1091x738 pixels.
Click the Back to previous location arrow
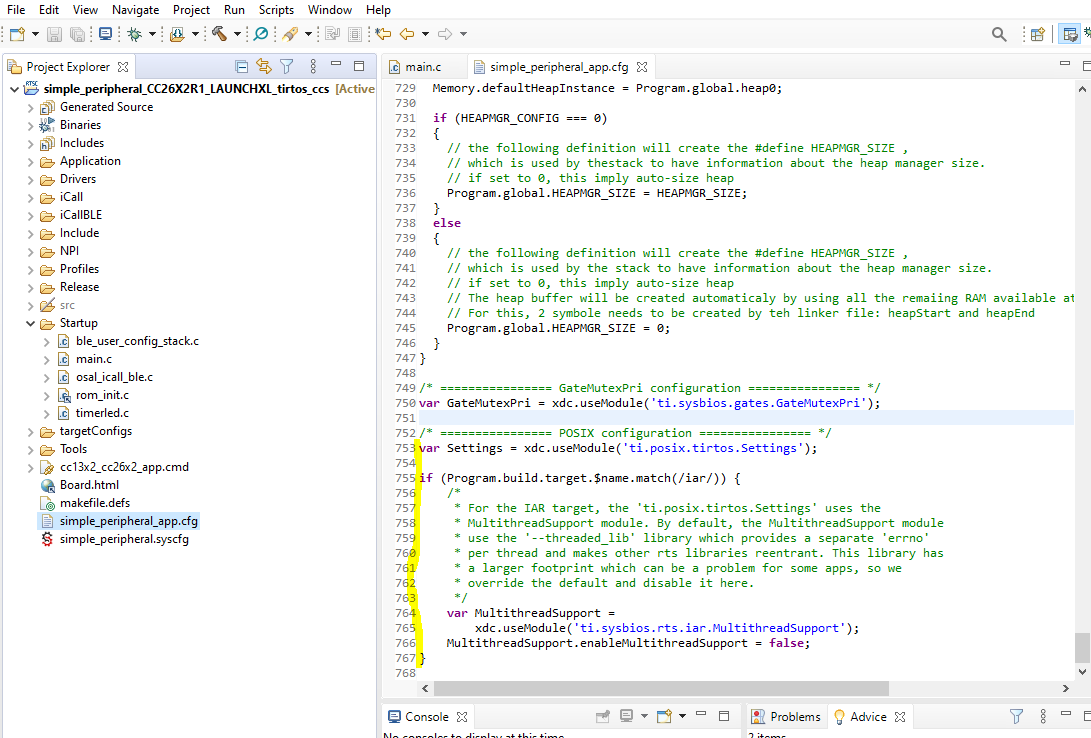click(407, 34)
